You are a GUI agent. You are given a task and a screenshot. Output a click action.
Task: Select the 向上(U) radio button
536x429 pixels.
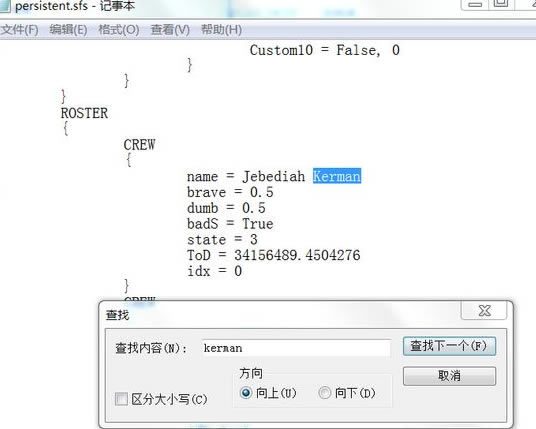(x=246, y=393)
